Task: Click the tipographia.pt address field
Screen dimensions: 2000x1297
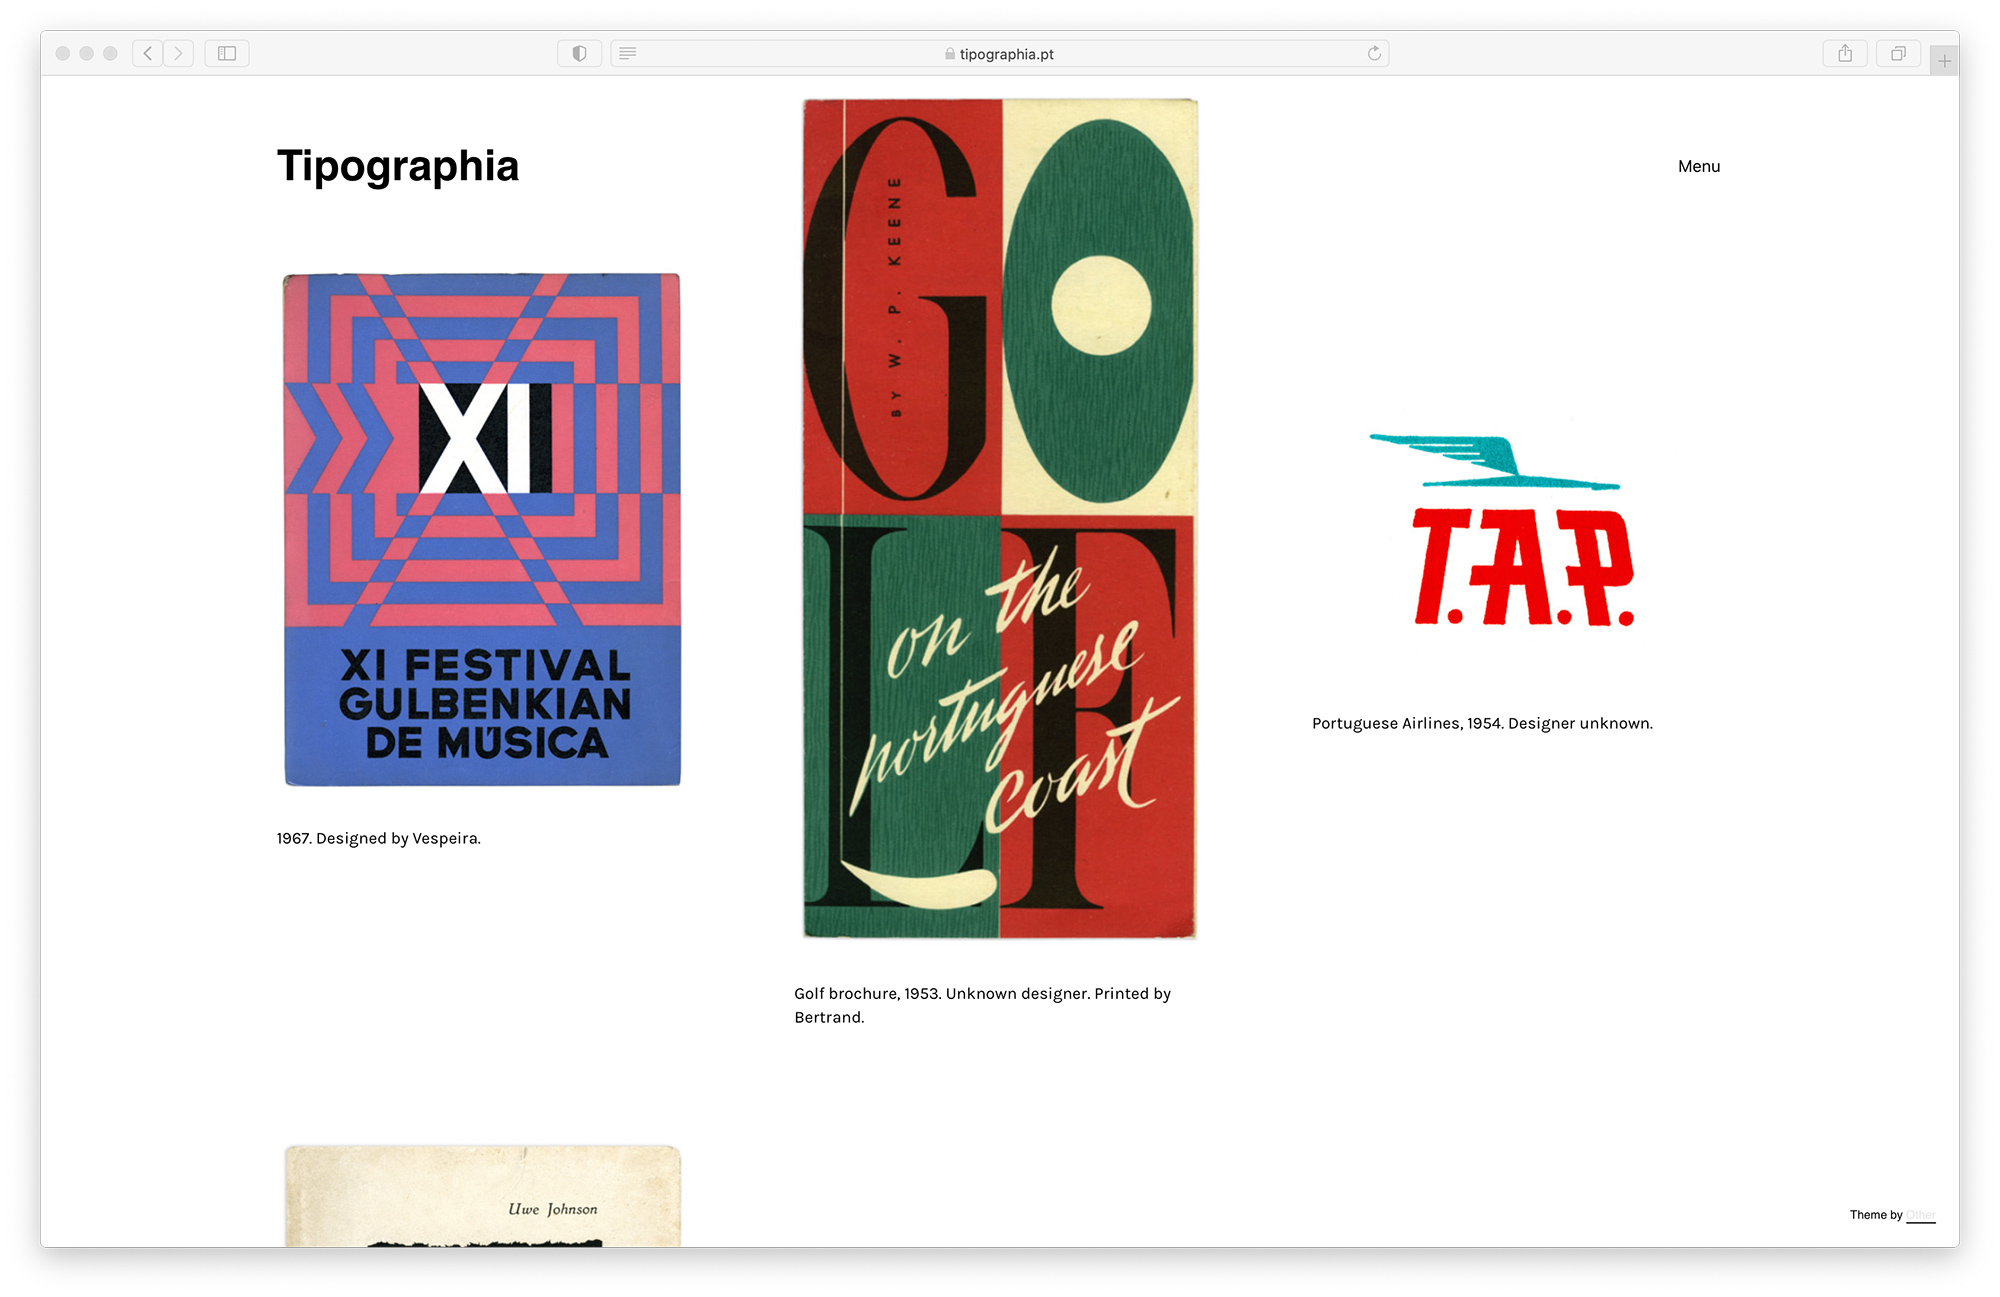Action: (x=999, y=53)
